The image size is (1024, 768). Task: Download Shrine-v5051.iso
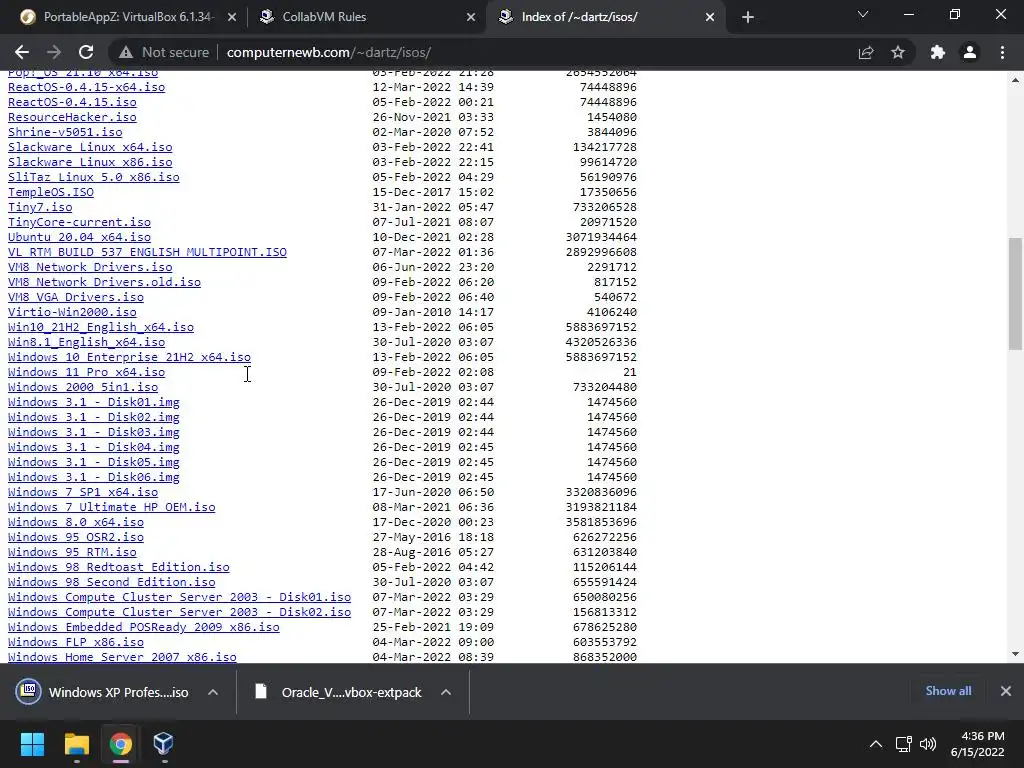65,132
